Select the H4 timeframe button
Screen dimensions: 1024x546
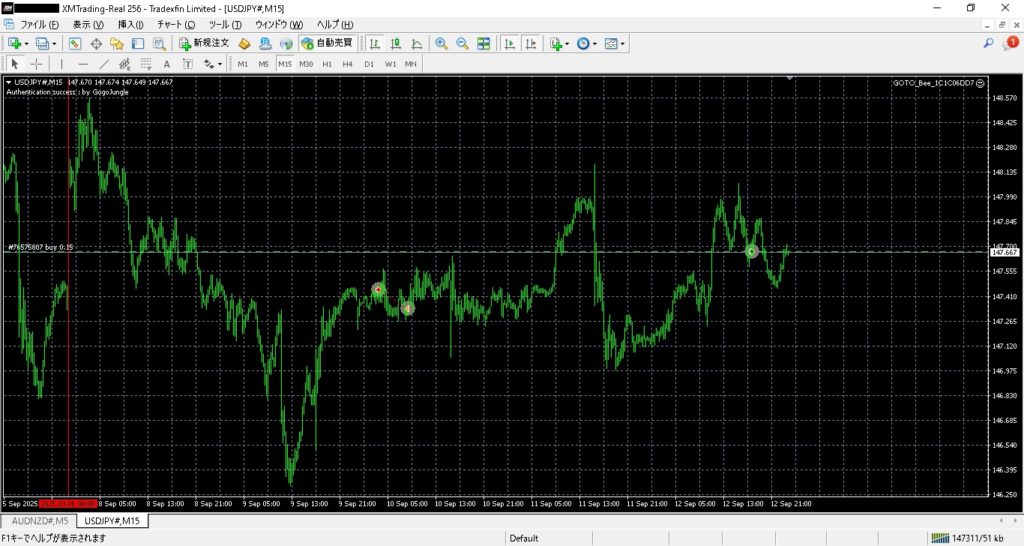(x=348, y=64)
